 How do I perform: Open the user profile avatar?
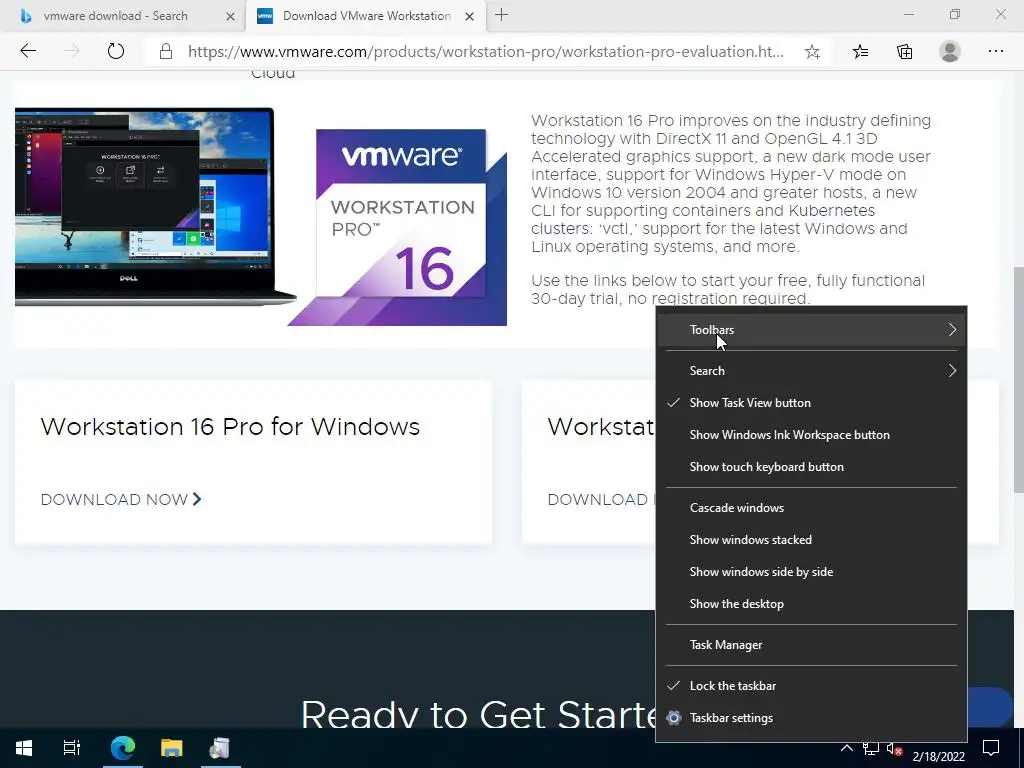pyautogui.click(x=950, y=51)
